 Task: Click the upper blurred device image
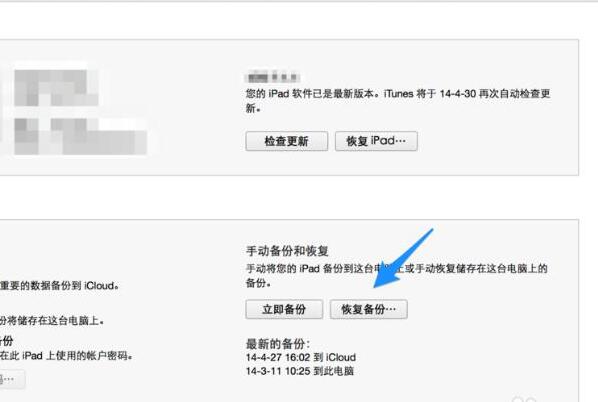(x=56, y=87)
